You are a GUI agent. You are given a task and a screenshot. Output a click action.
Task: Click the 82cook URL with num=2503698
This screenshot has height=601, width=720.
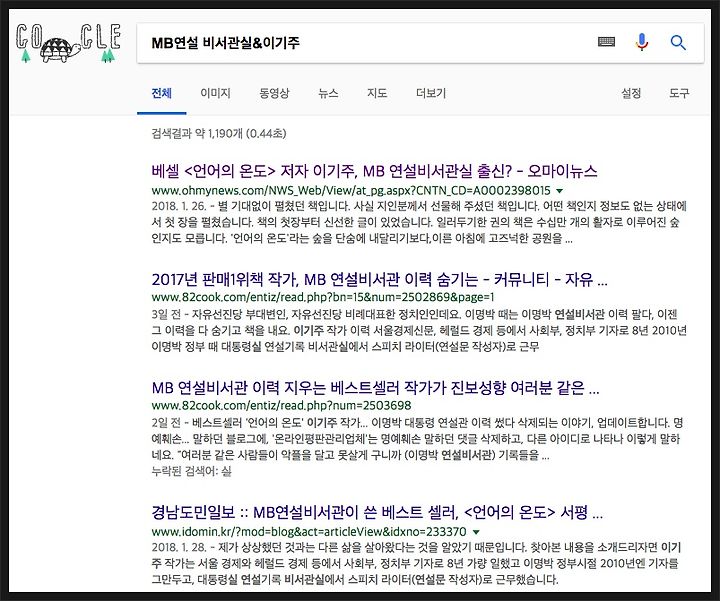(x=281, y=405)
